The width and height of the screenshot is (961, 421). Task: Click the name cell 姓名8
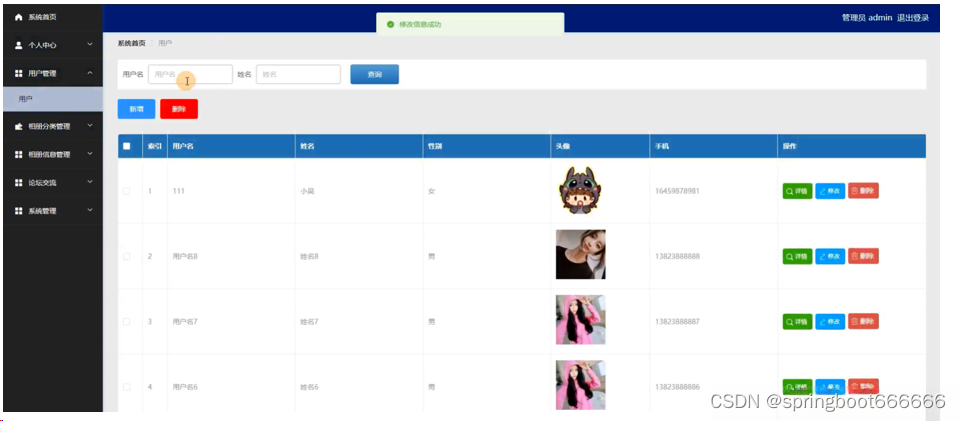[310, 256]
